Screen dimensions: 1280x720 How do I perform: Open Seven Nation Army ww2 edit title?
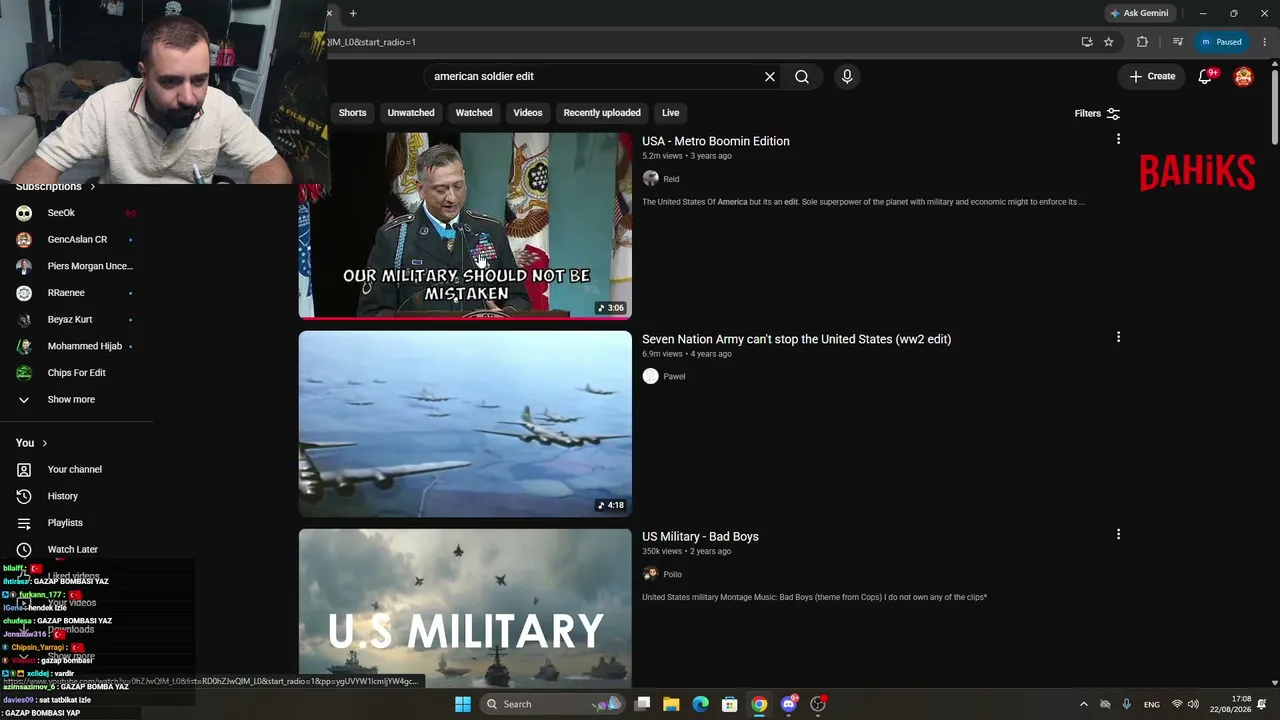coord(796,339)
